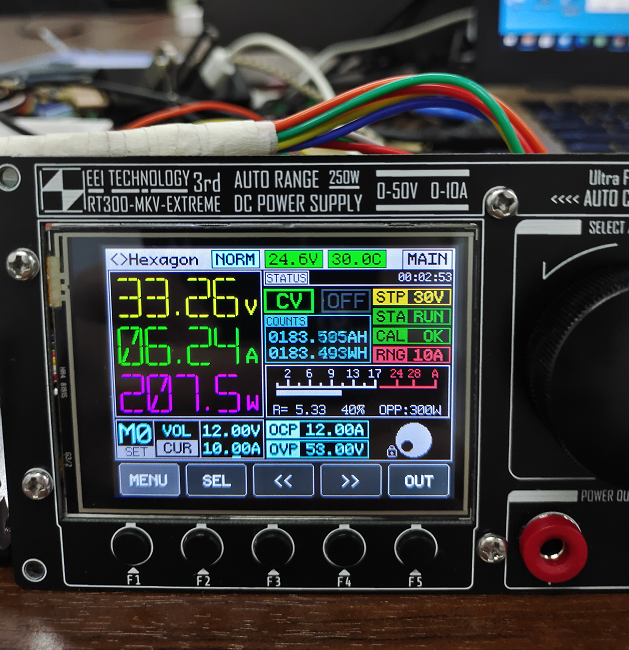
Task: Tap the 207.5 W power readout
Action: [x=189, y=393]
